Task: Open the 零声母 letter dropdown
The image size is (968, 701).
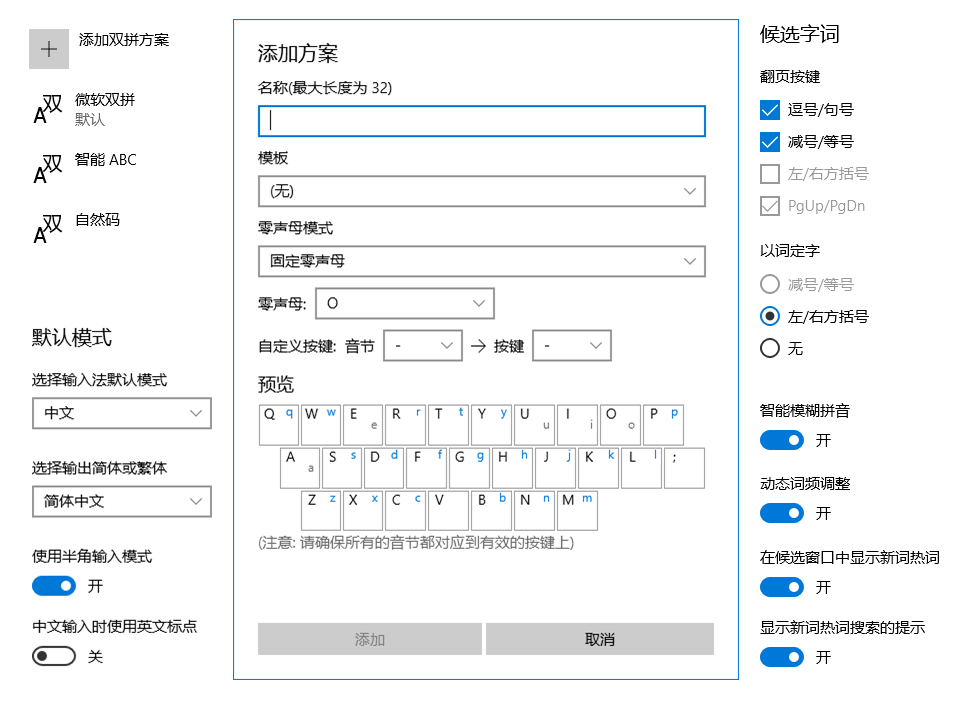Action: click(404, 303)
